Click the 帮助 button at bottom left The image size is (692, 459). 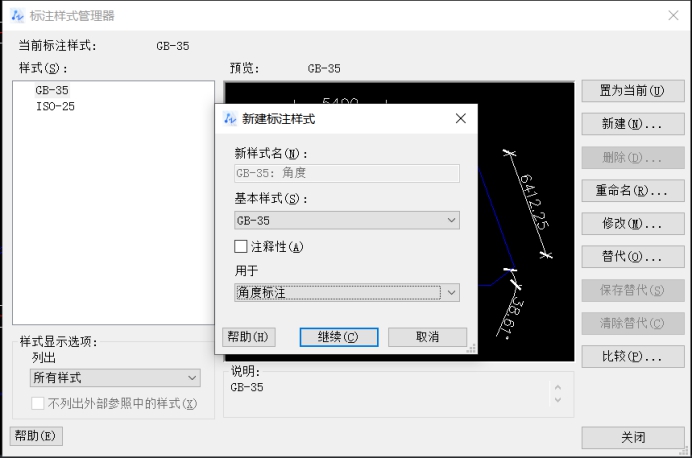(x=37, y=435)
